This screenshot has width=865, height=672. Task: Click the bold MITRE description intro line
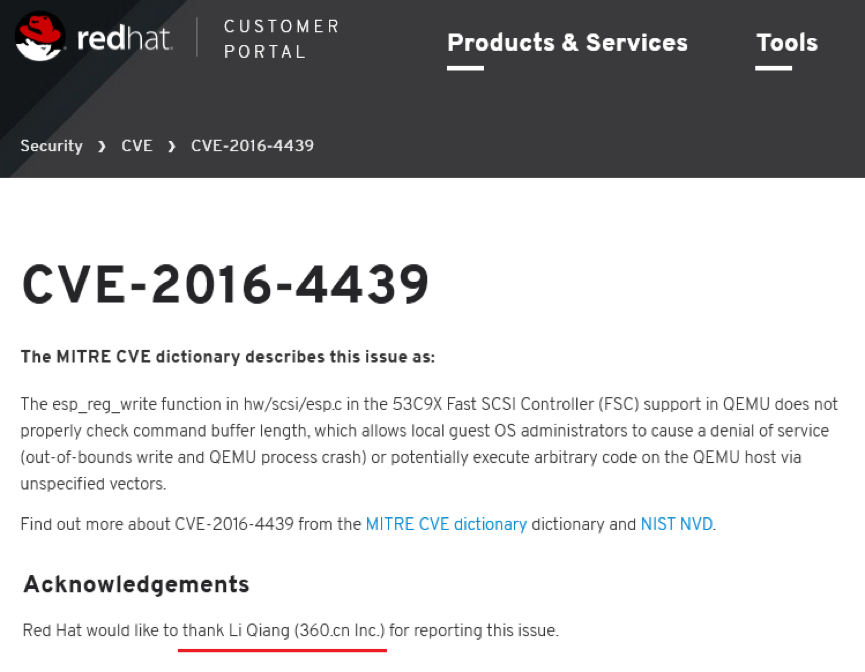click(x=228, y=357)
